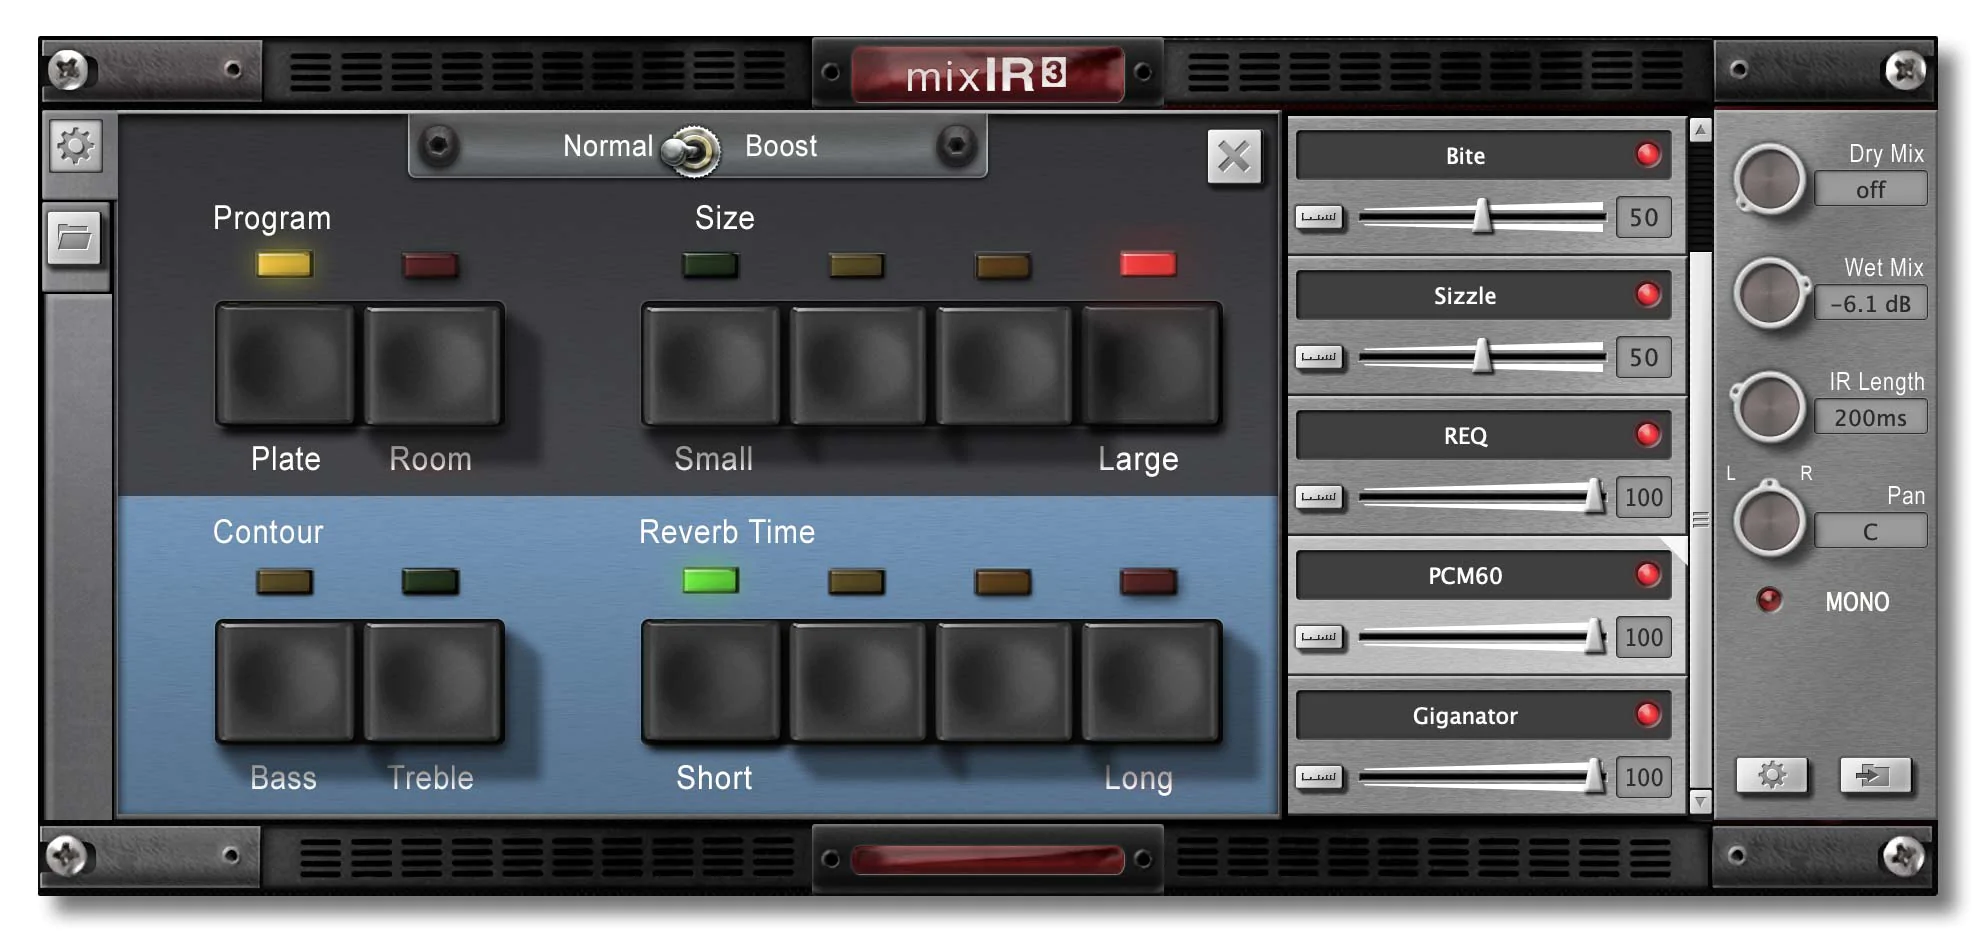Adjust the Bite level slider

1482,217
